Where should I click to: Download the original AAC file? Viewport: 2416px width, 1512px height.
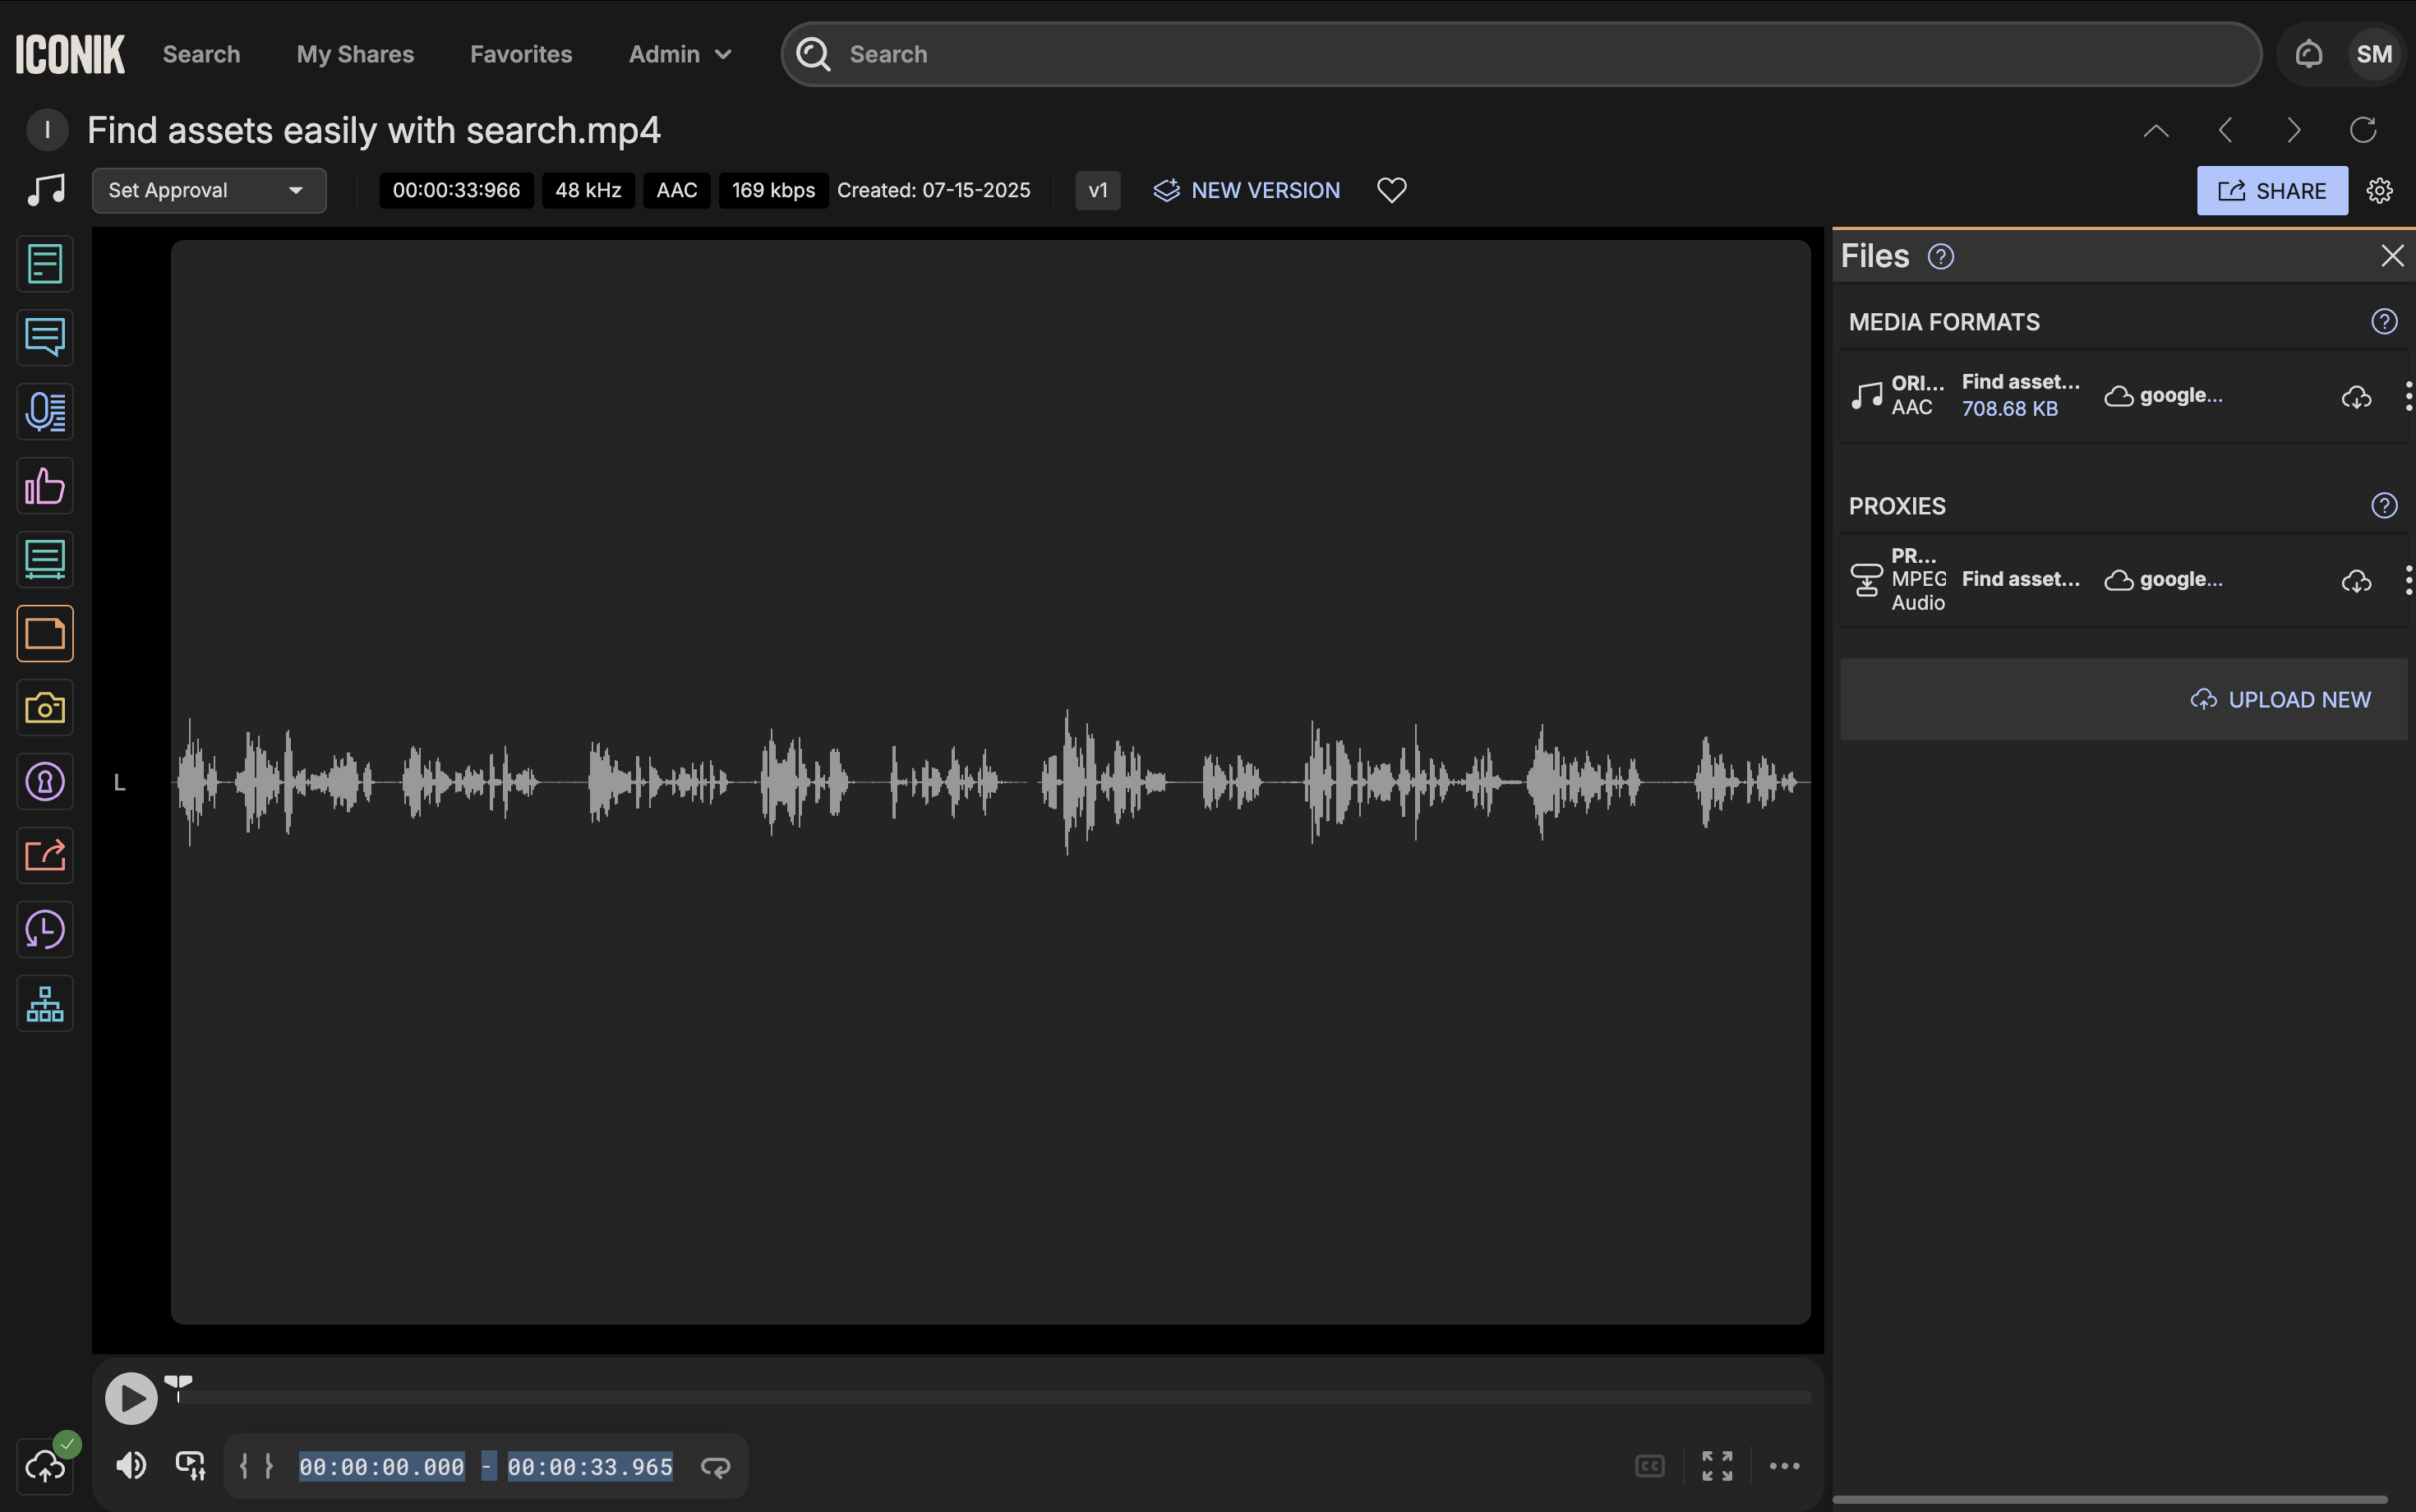pyautogui.click(x=2356, y=397)
